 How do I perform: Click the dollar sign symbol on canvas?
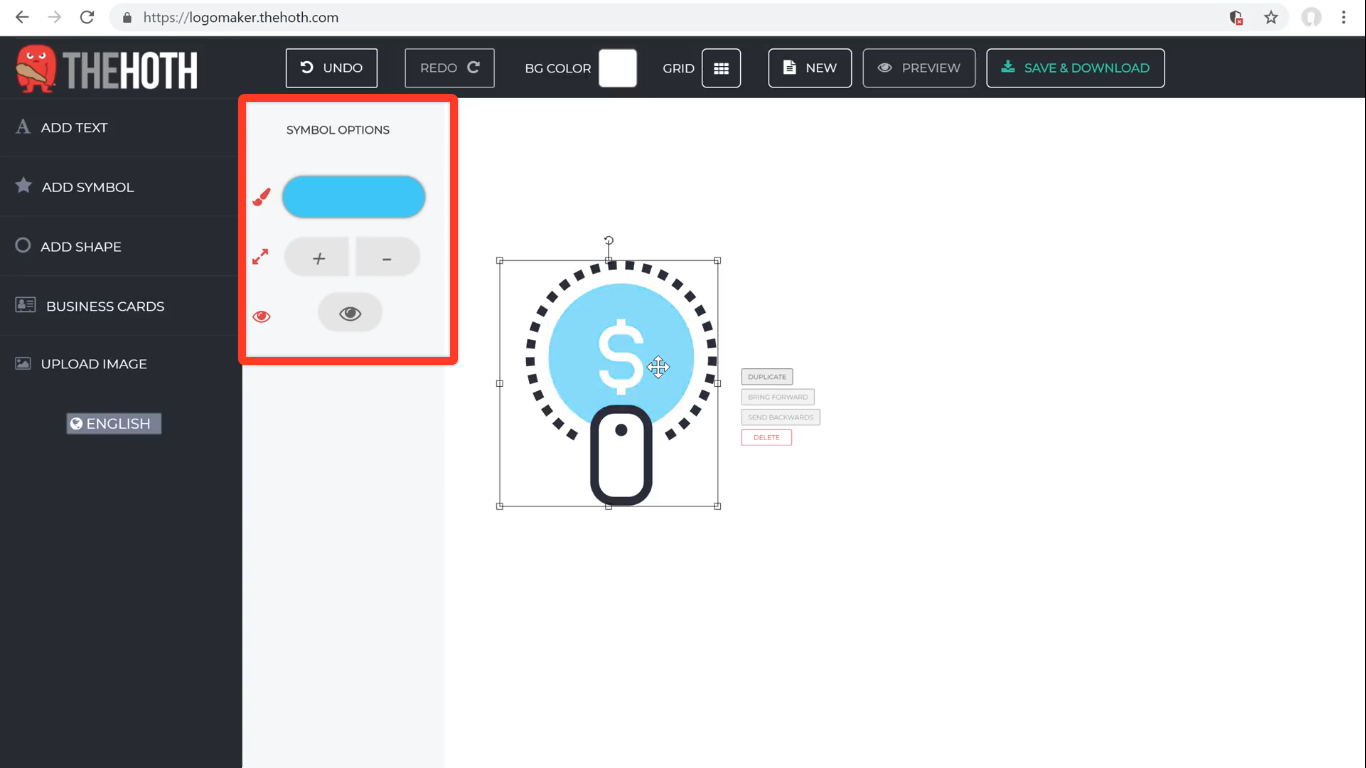click(621, 356)
